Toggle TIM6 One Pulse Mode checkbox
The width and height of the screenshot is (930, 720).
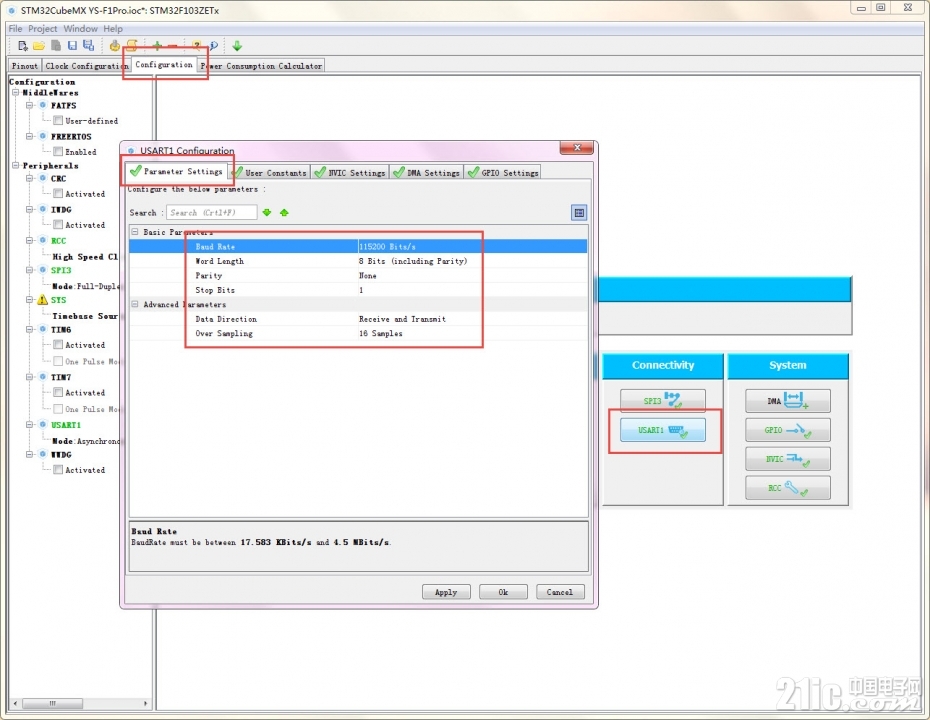point(58,361)
